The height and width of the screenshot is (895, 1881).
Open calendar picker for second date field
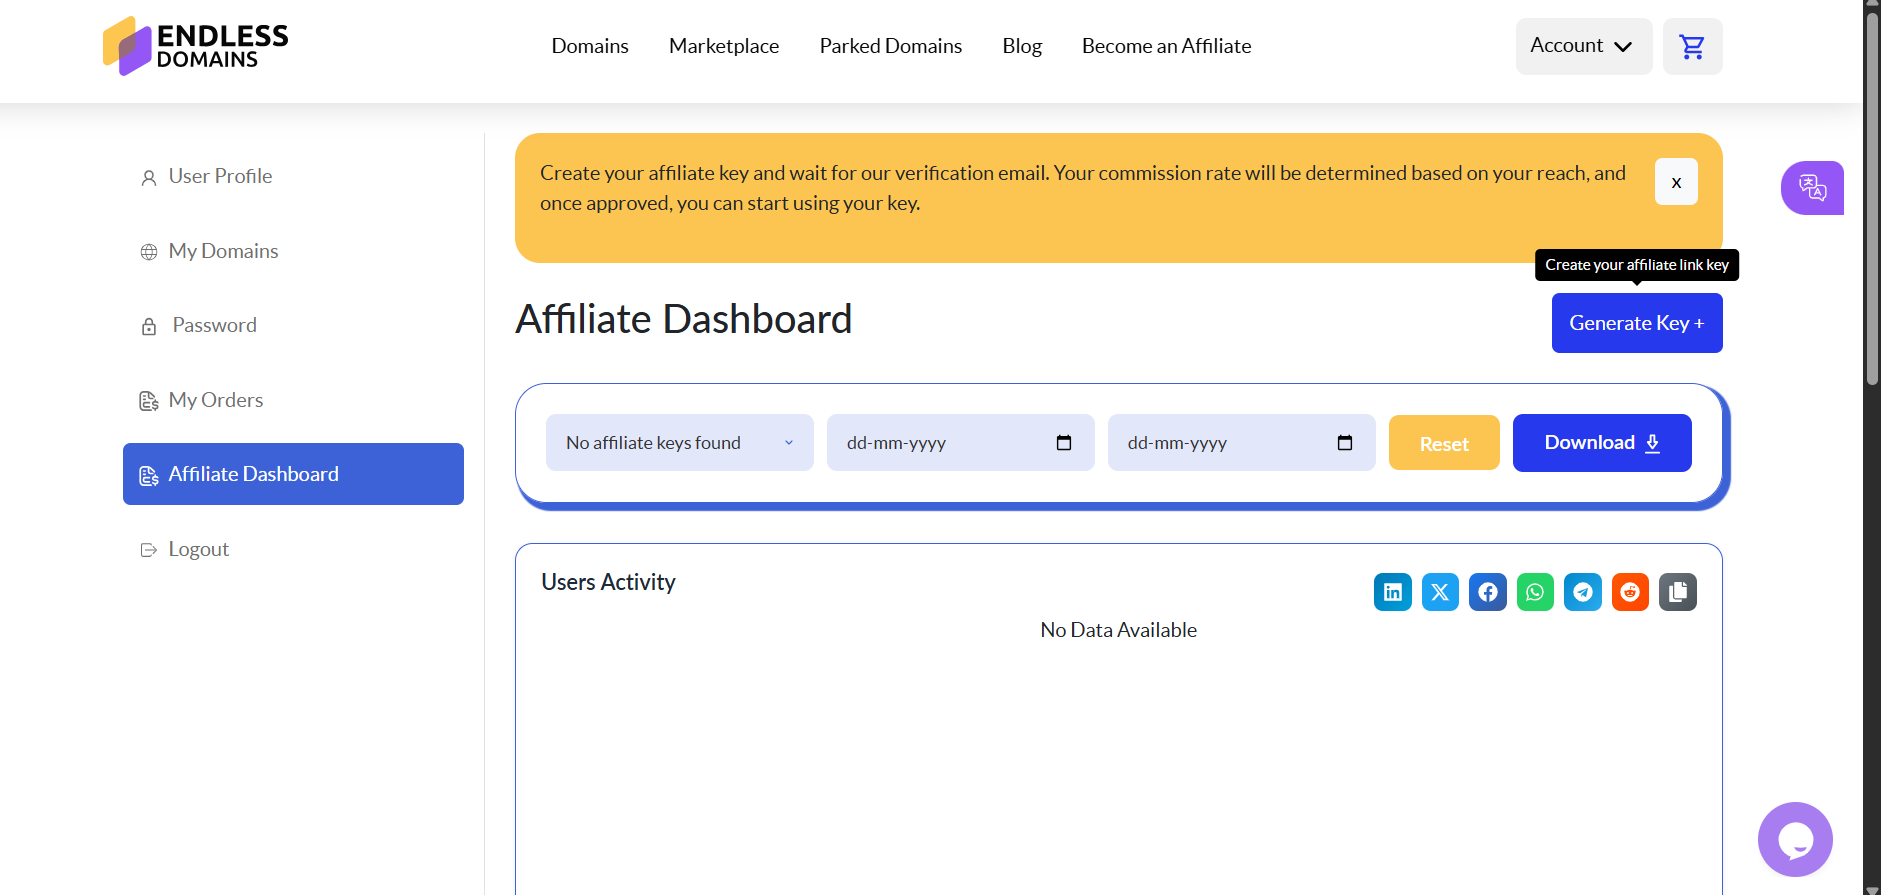[1345, 443]
